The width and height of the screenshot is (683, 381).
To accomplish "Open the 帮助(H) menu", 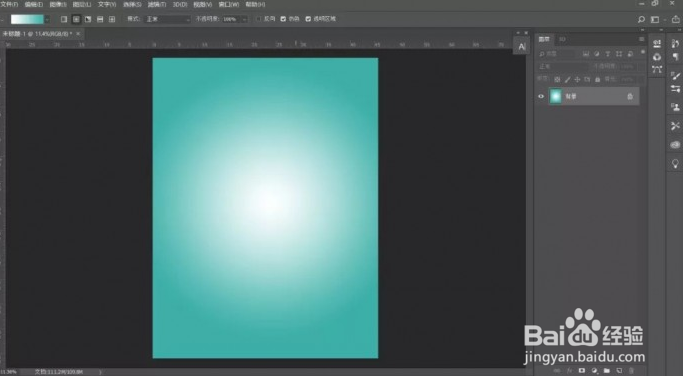I will pos(255,4).
